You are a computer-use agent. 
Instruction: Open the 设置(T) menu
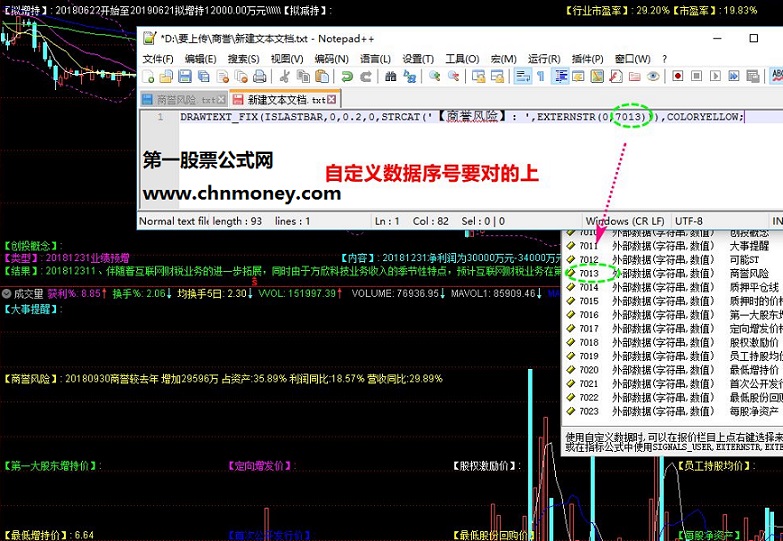point(418,59)
